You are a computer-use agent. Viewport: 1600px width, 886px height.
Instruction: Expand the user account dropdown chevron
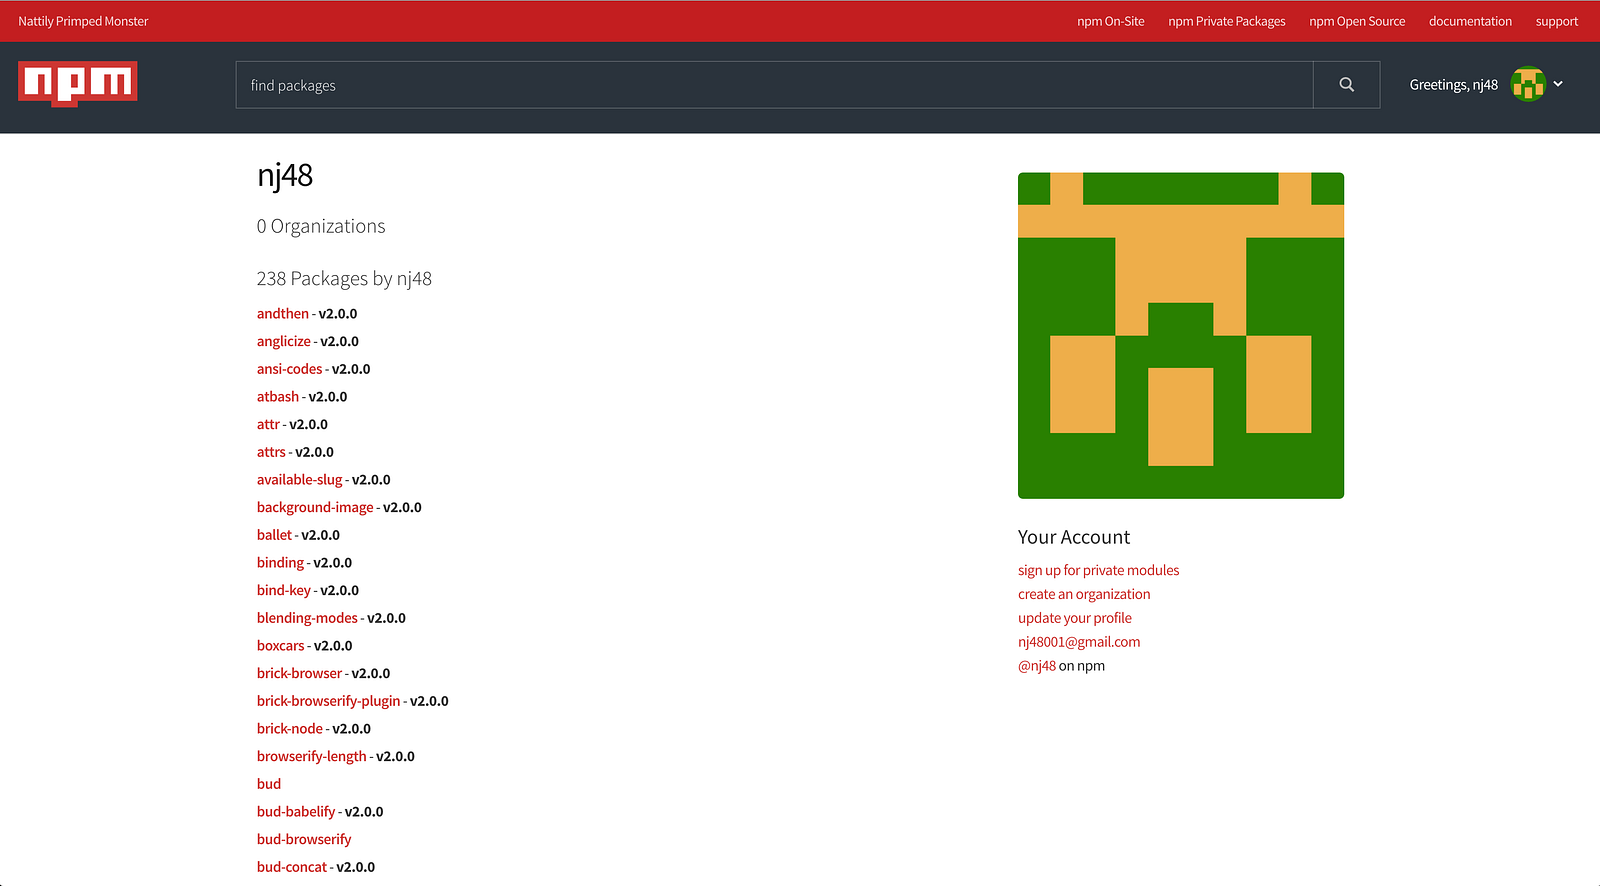1558,84
